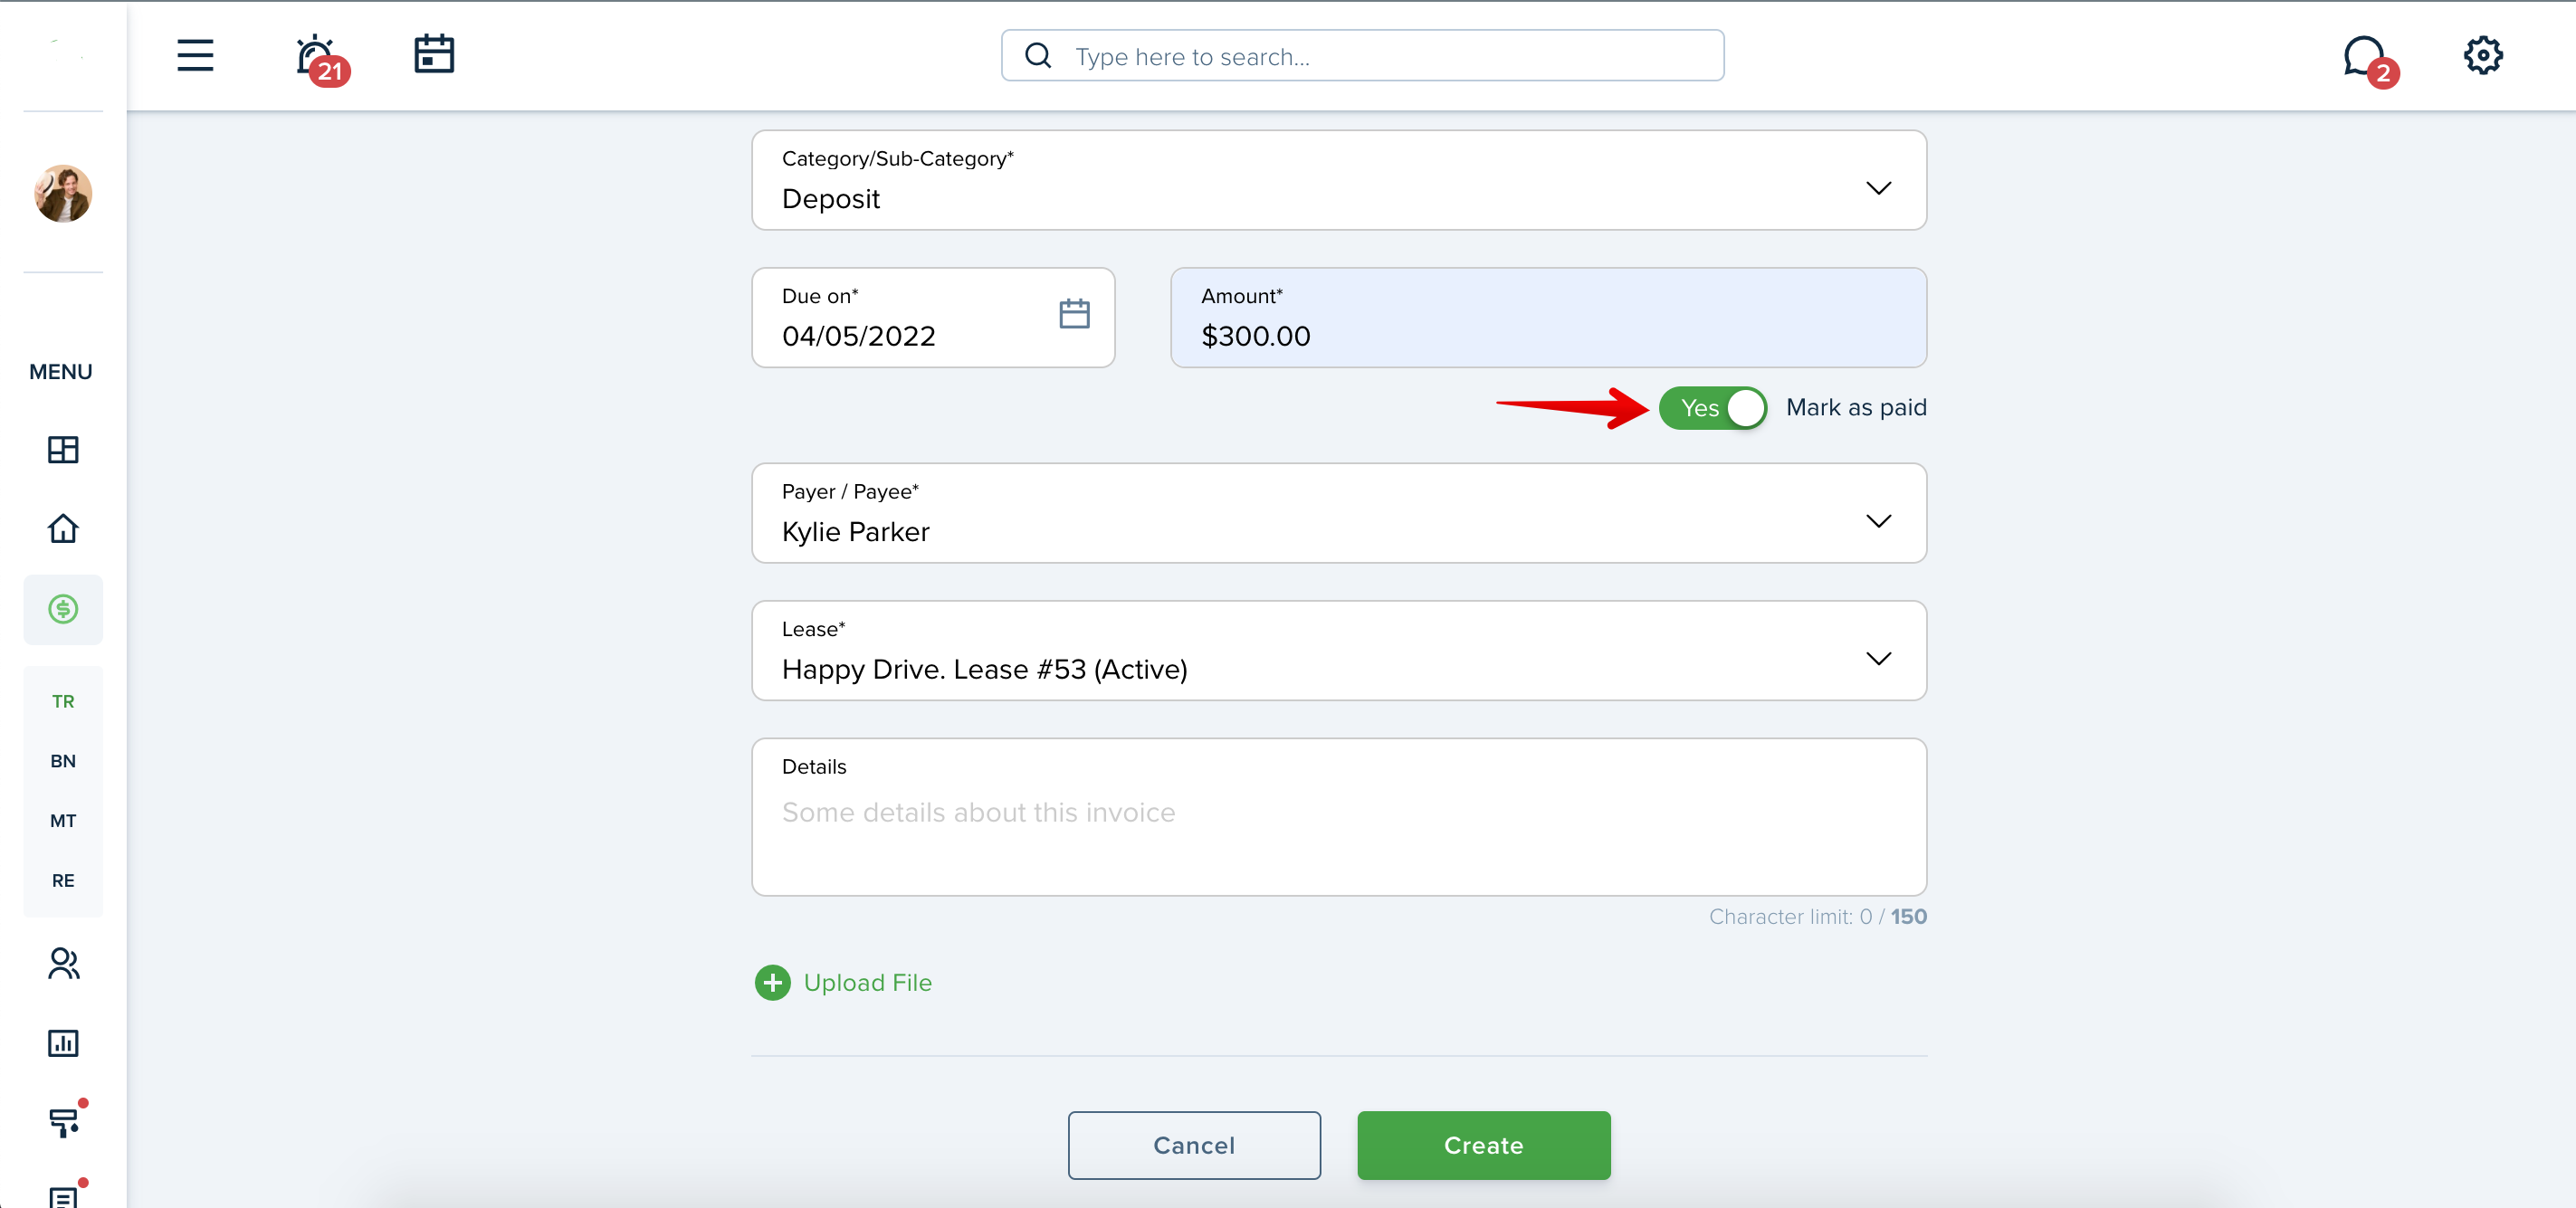Click the Category dropdown chevron arrow

pyautogui.click(x=1878, y=188)
